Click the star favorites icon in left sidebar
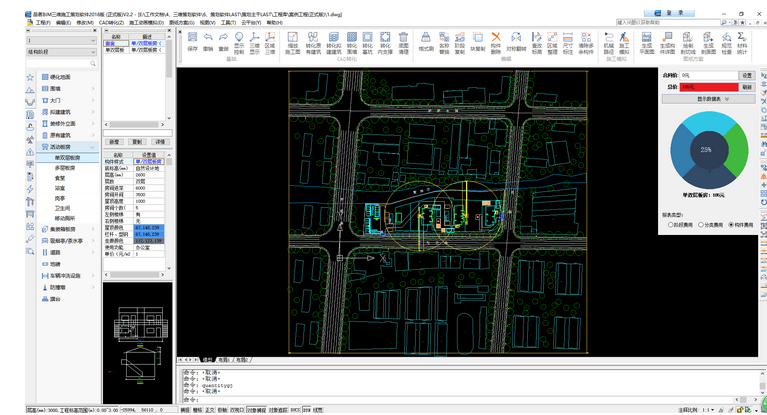The width and height of the screenshot is (767, 415). (x=30, y=77)
